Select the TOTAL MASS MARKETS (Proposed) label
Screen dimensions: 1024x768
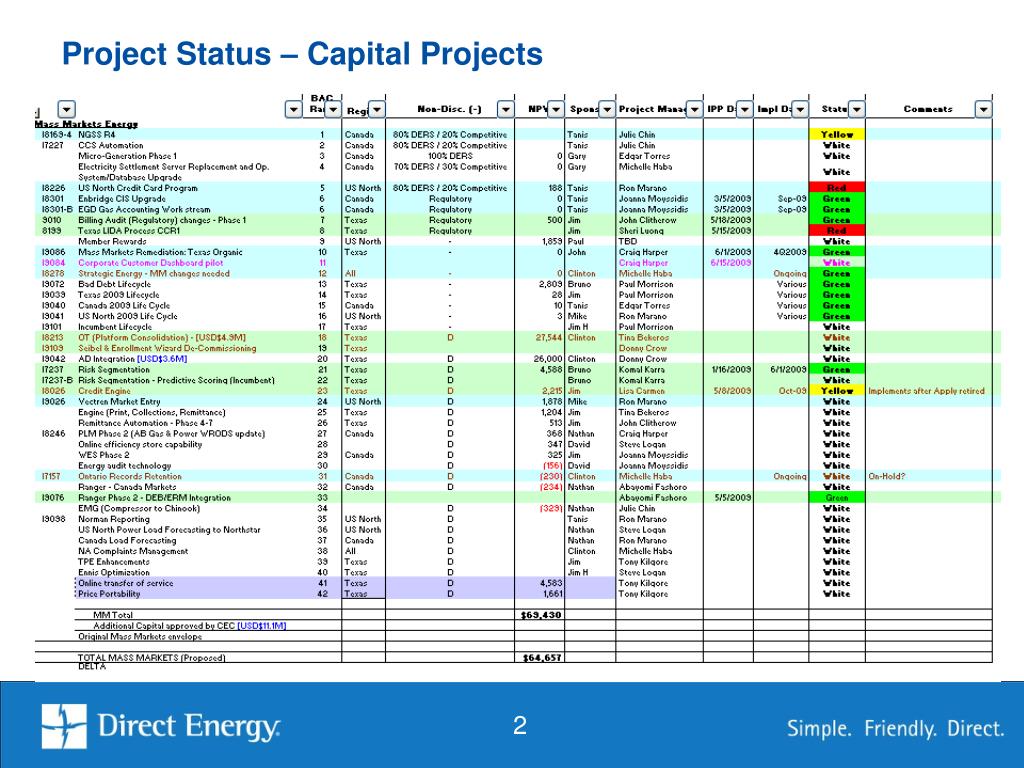pyautogui.click(x=152, y=658)
